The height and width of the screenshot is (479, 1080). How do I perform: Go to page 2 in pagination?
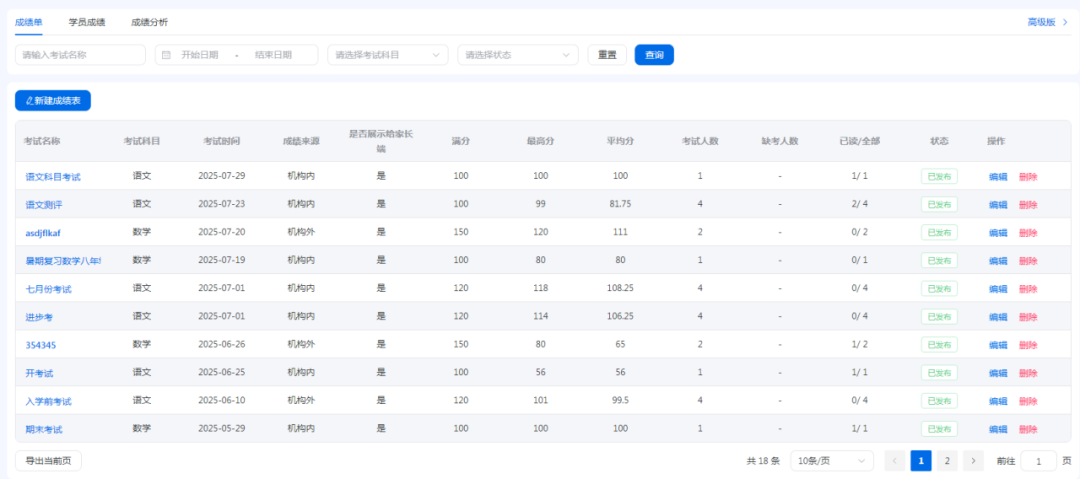(x=947, y=461)
